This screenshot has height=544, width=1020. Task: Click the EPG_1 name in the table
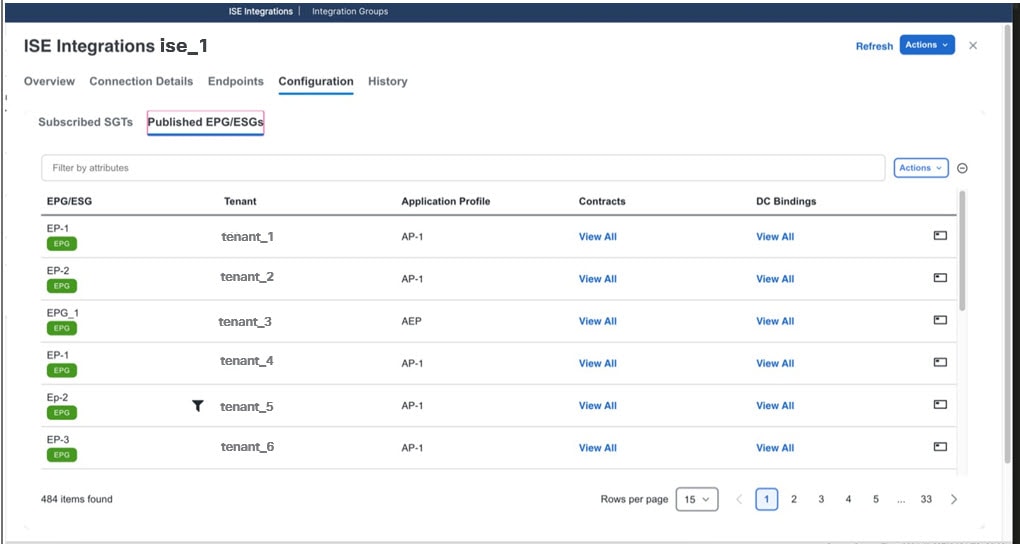[x=63, y=313]
